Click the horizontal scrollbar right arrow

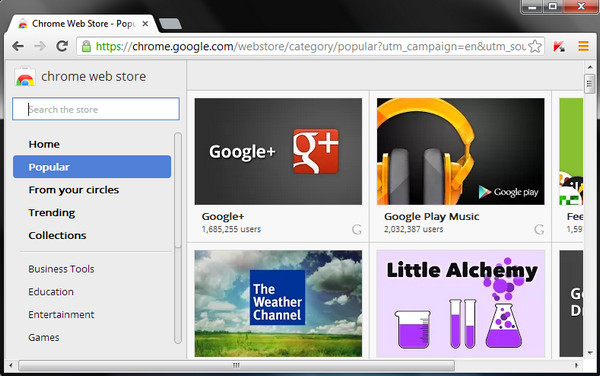(576, 365)
